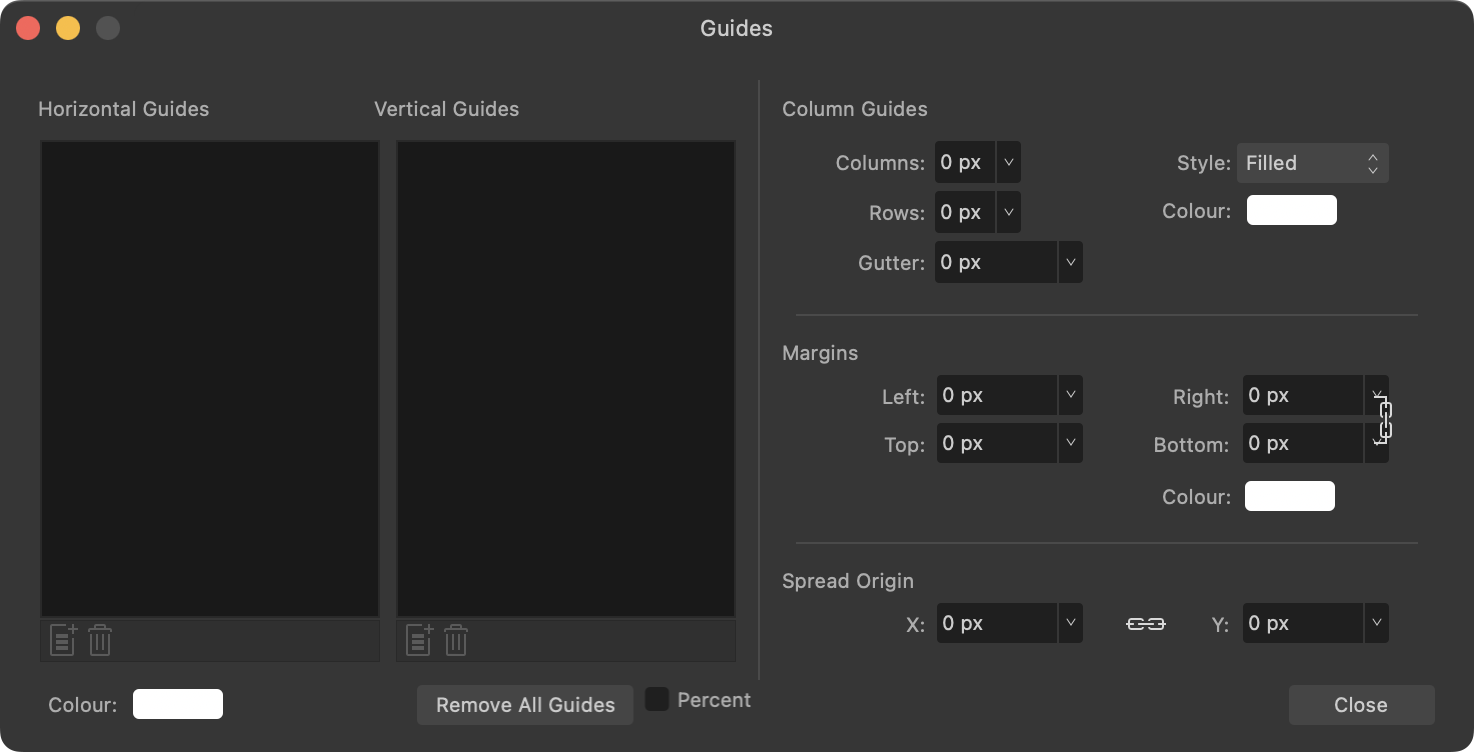Delete selected vertical guide with trash icon
This screenshot has width=1474, height=752.
click(456, 640)
